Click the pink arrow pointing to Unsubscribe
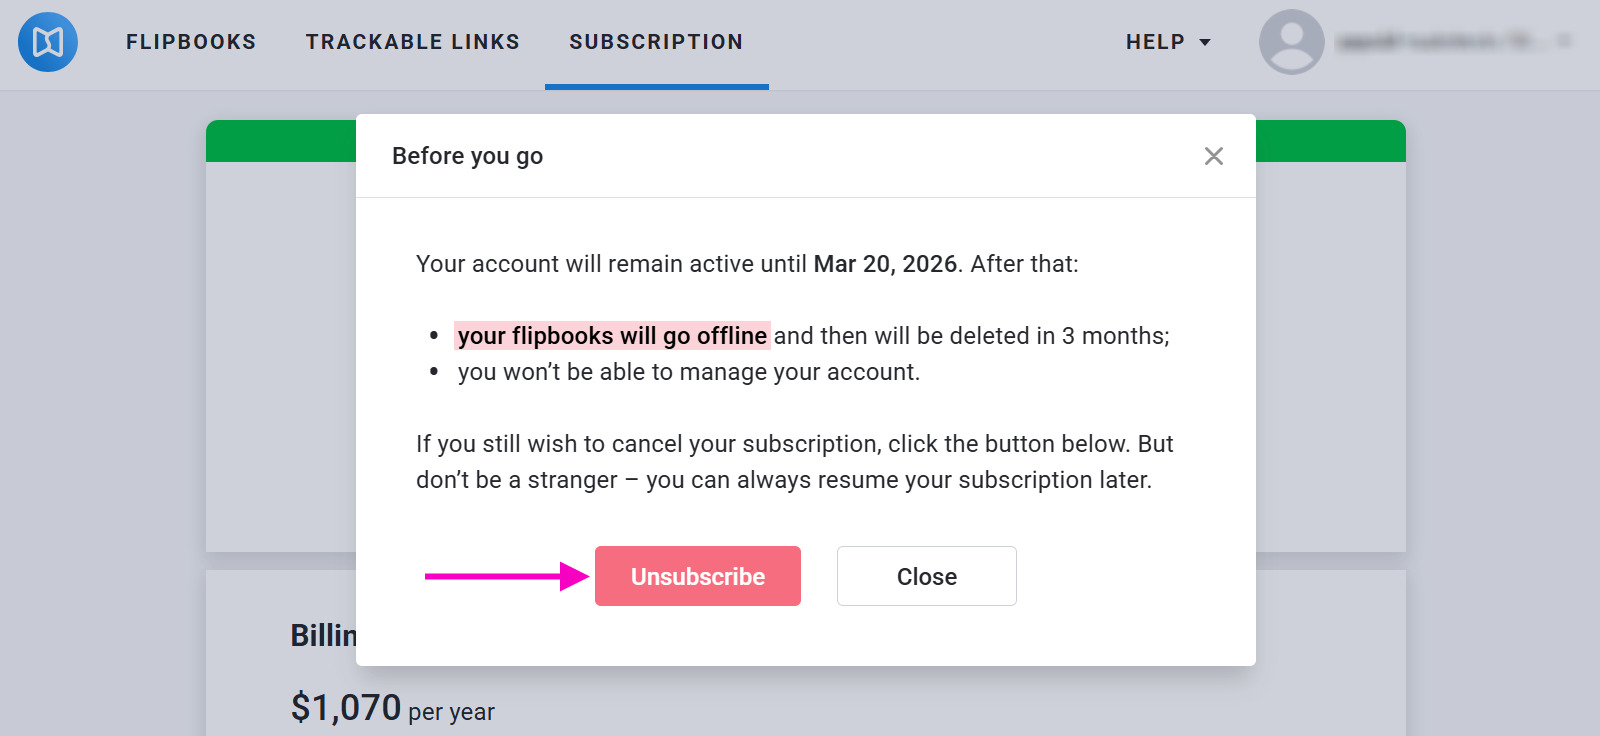 point(505,576)
